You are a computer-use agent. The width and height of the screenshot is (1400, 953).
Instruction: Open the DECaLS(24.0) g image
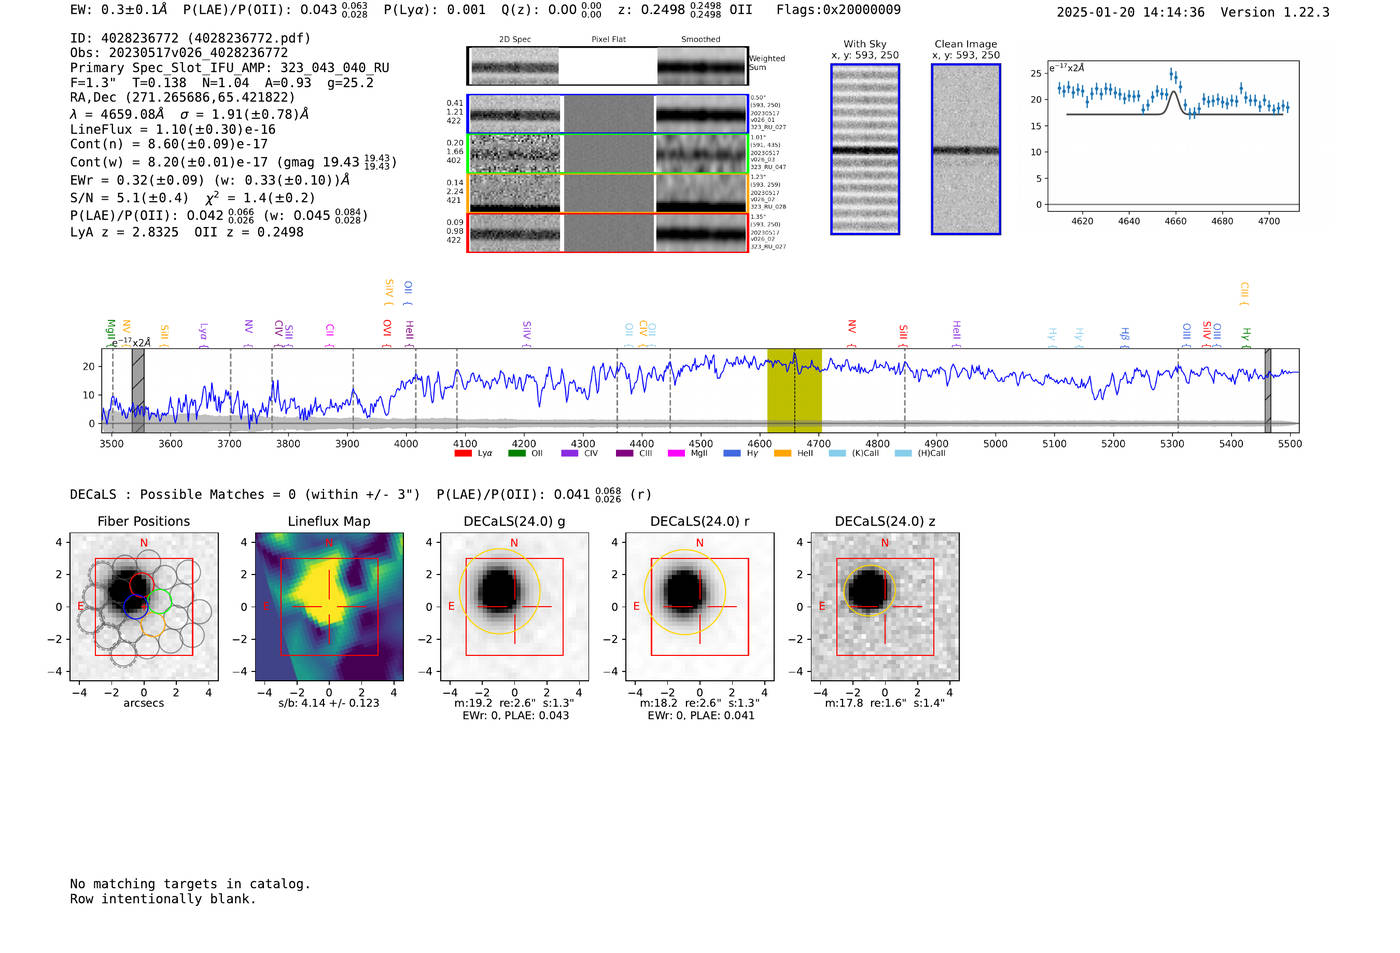pos(514,606)
